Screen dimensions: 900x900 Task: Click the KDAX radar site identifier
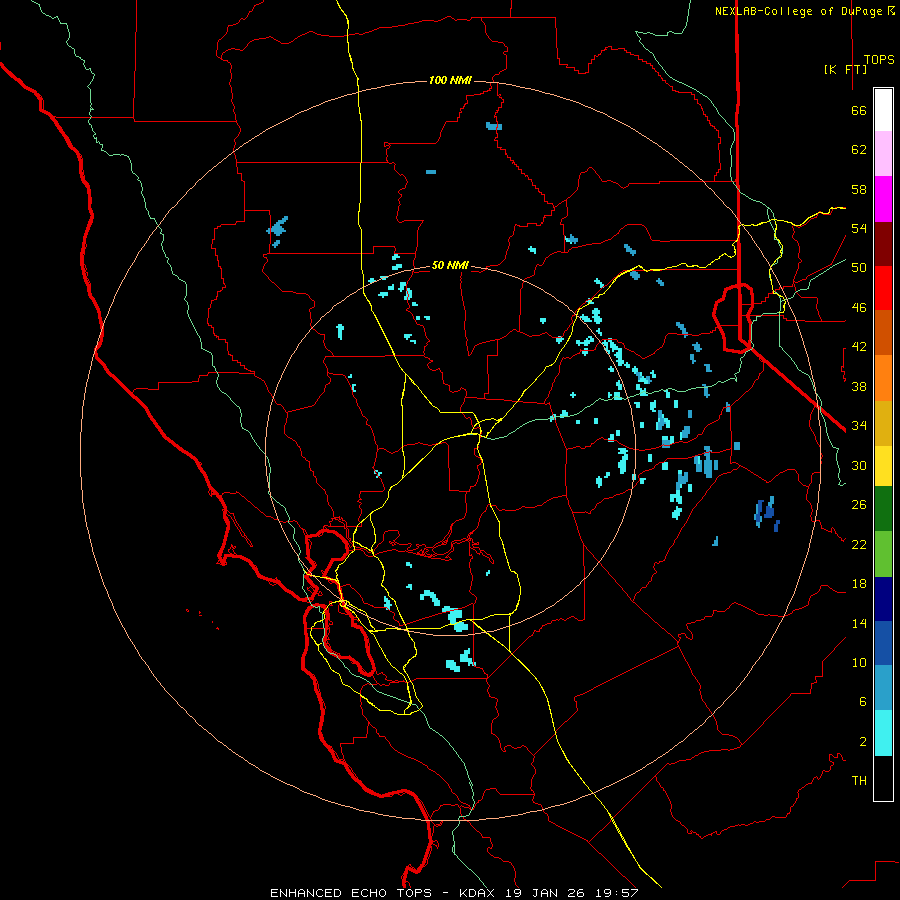click(x=478, y=893)
